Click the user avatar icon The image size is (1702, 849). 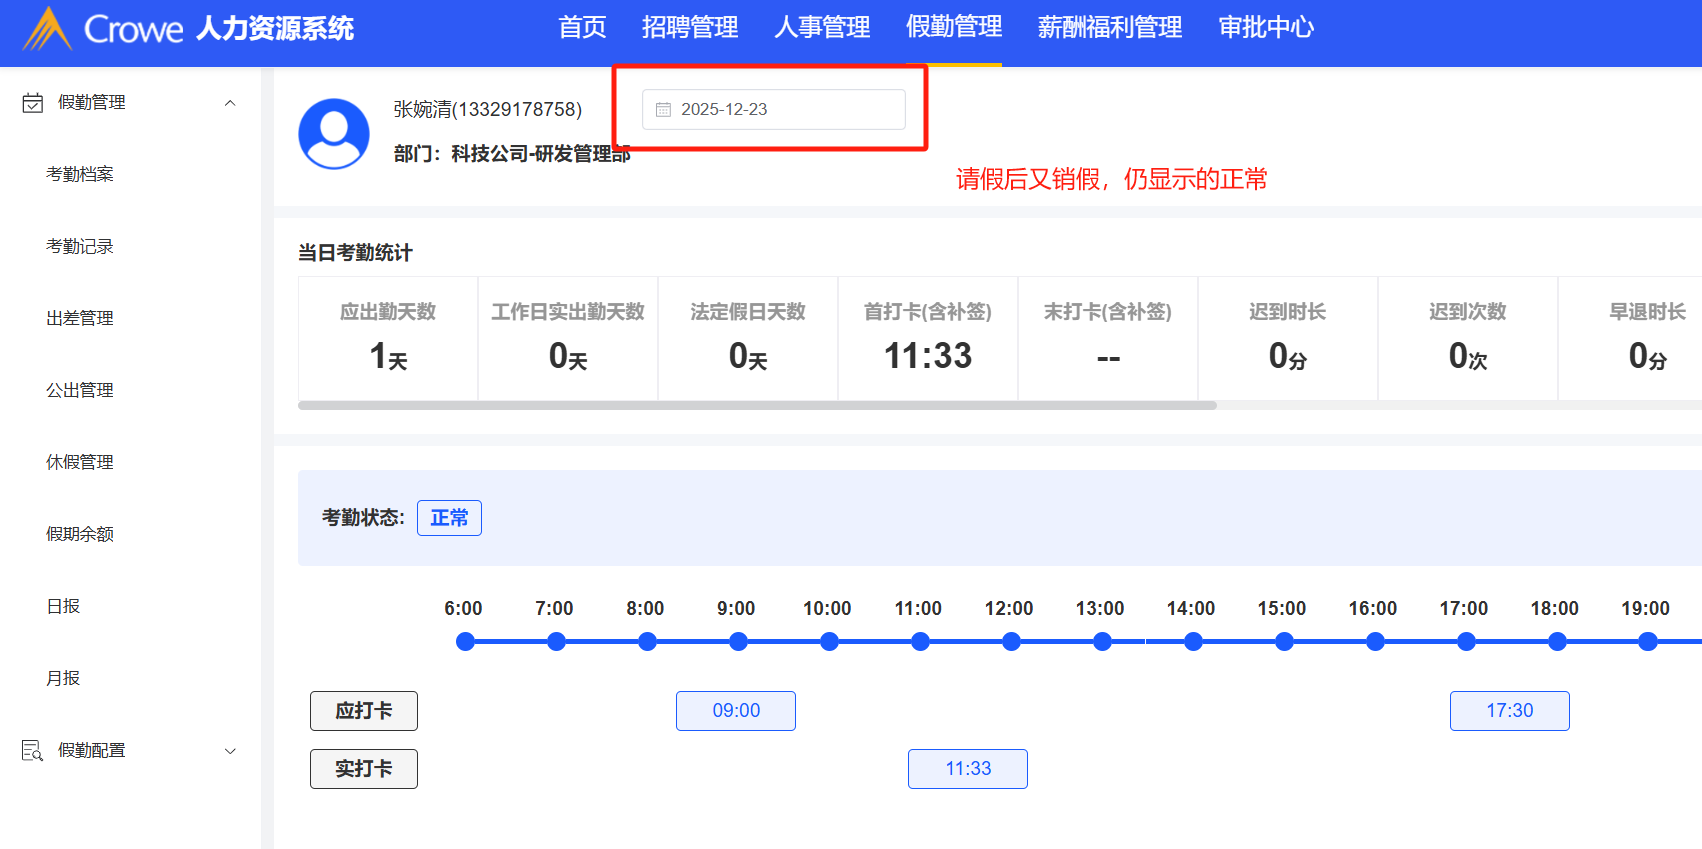tap(334, 134)
